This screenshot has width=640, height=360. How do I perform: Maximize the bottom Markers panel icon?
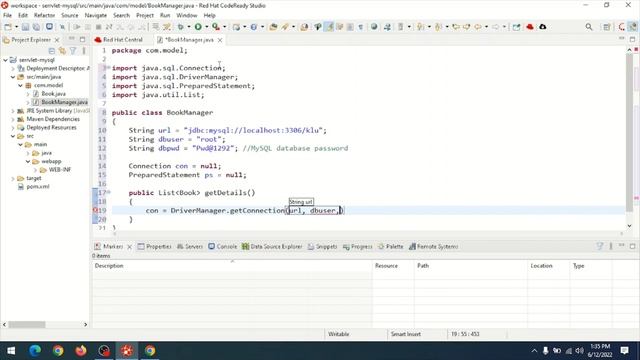pyautogui.click(x=632, y=246)
